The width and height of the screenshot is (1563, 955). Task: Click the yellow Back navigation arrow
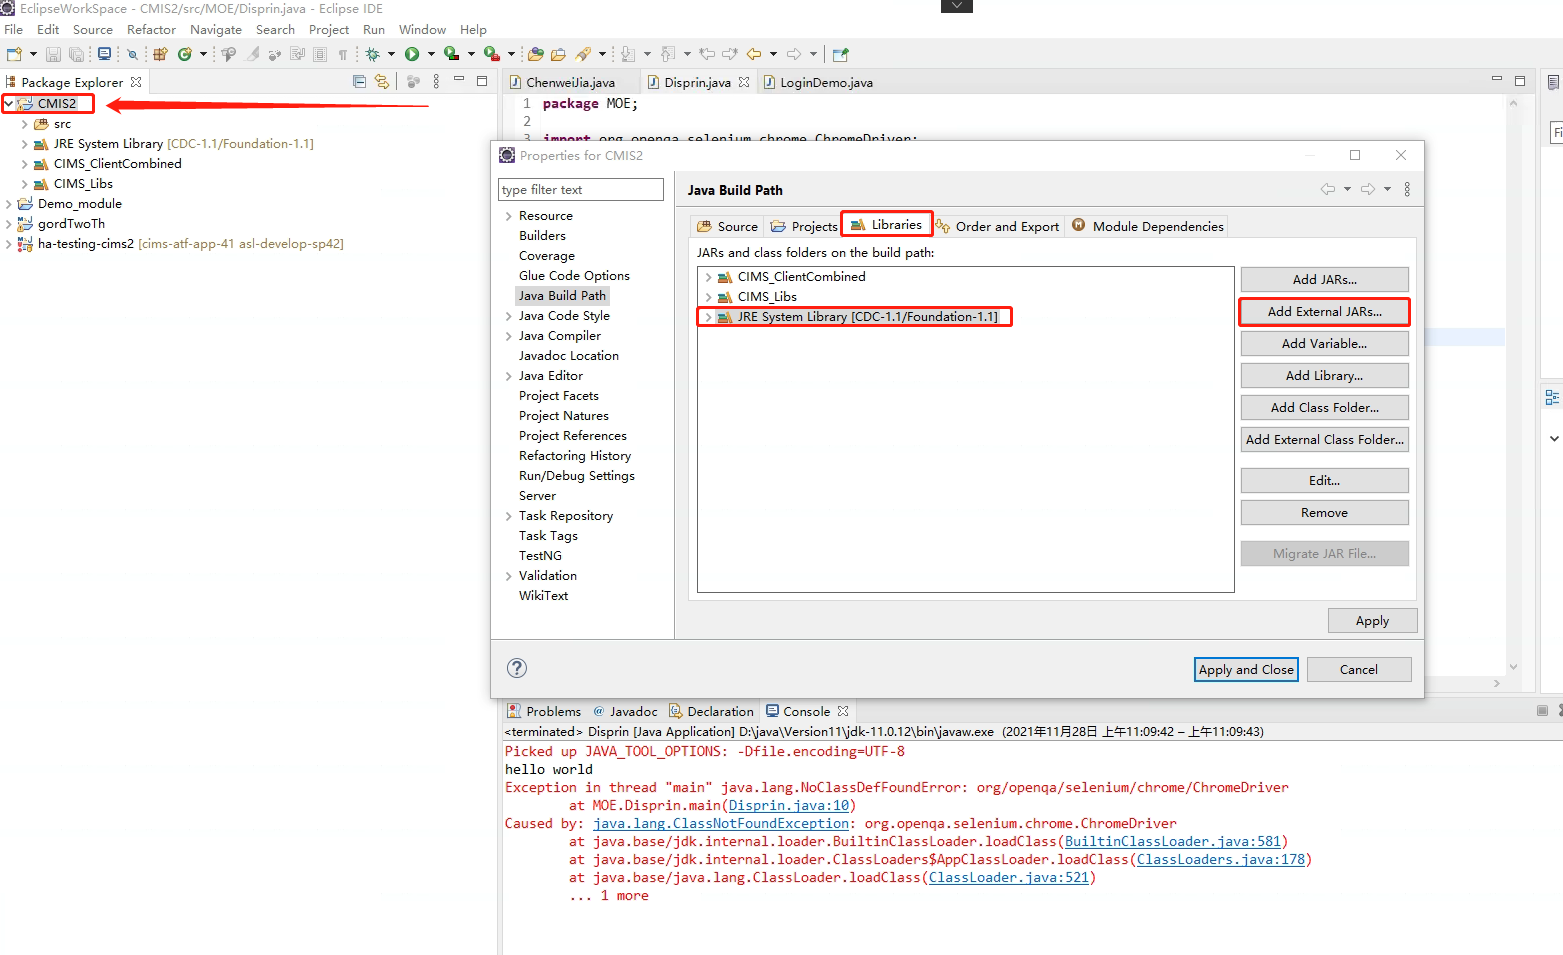754,54
